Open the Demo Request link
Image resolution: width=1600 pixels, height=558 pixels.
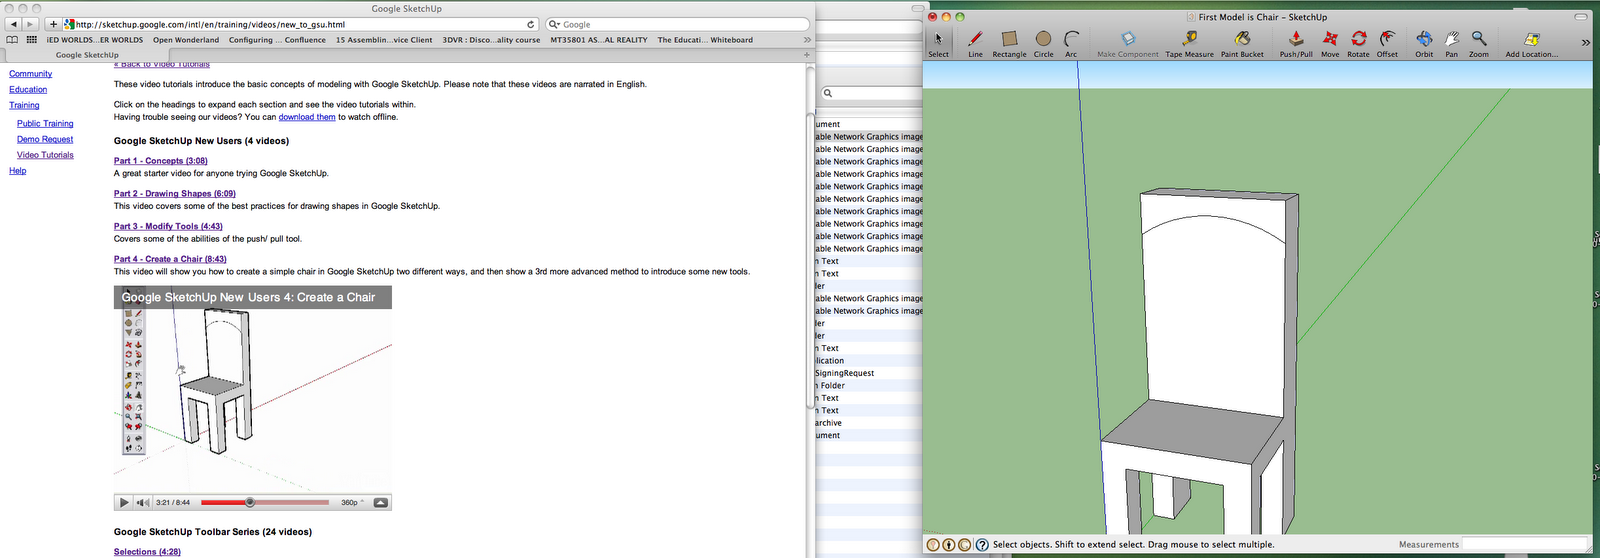point(45,139)
